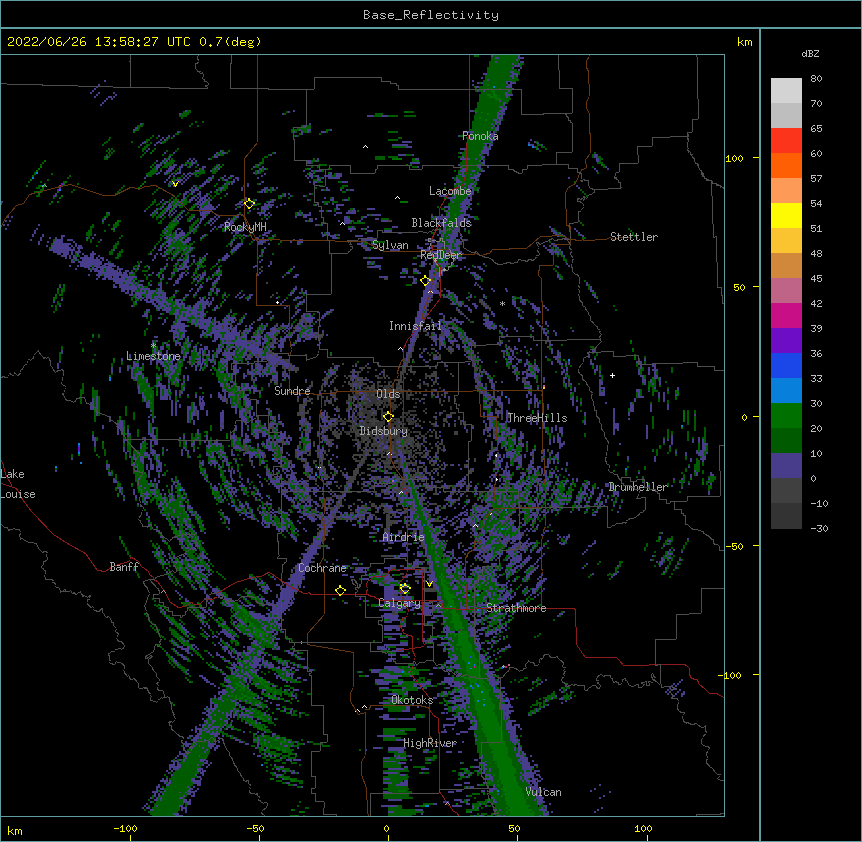
Task: Click the -100 tick on horizontal axis
Action: pyautogui.click(x=125, y=828)
